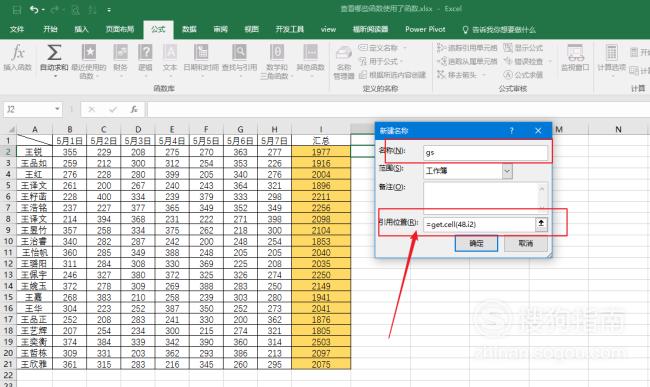
Task: Click Error Checking in formula auditing
Action: point(523,61)
